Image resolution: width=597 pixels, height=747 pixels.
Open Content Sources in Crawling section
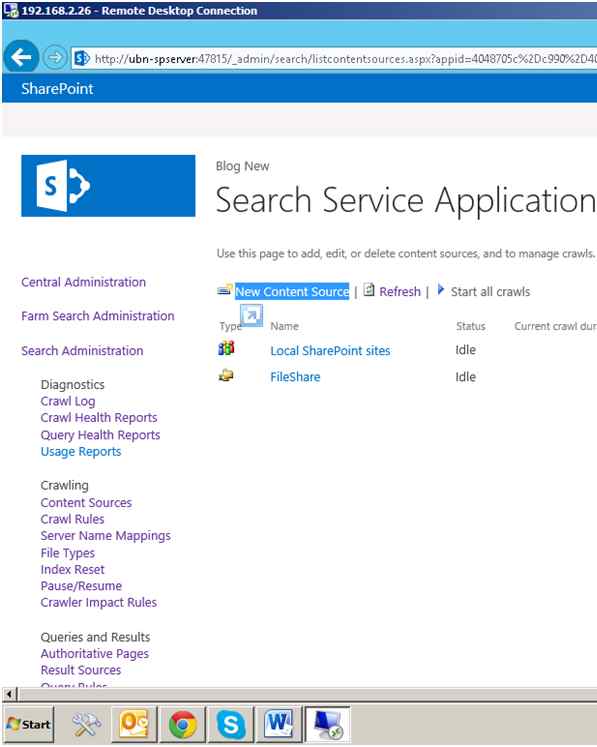point(86,503)
